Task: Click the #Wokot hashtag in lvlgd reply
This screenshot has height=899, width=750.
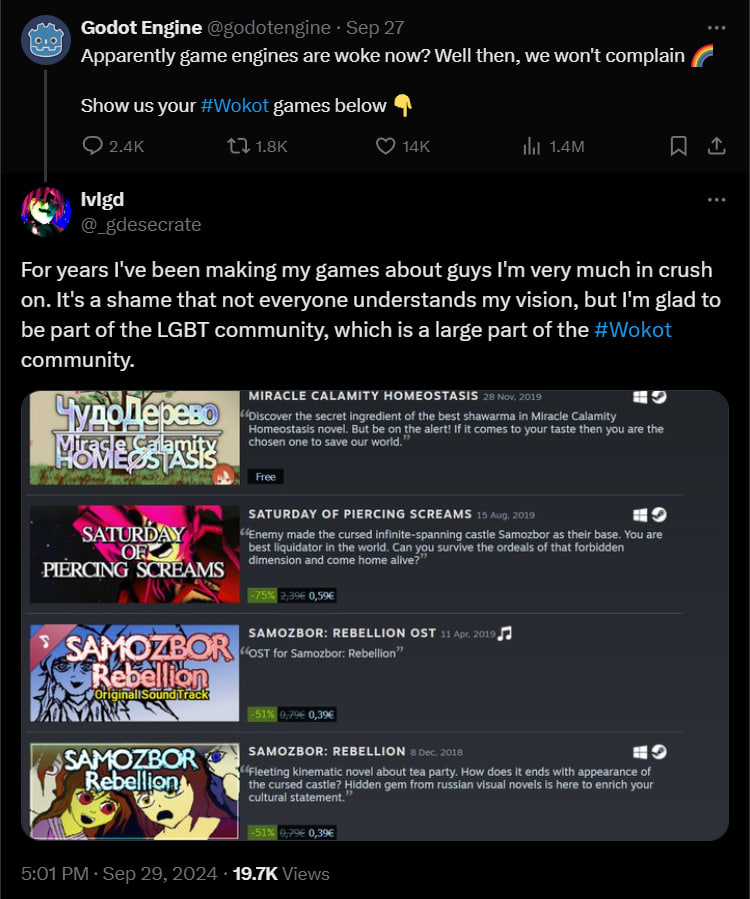Action: [x=632, y=330]
